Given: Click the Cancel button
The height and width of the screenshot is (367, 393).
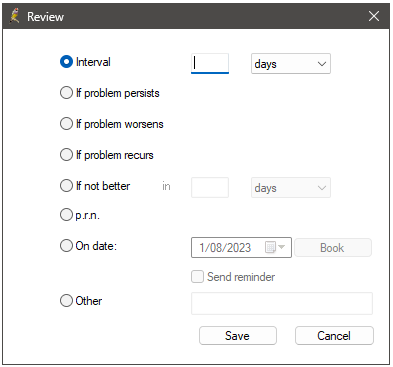Looking at the screenshot, I should point(334,335).
